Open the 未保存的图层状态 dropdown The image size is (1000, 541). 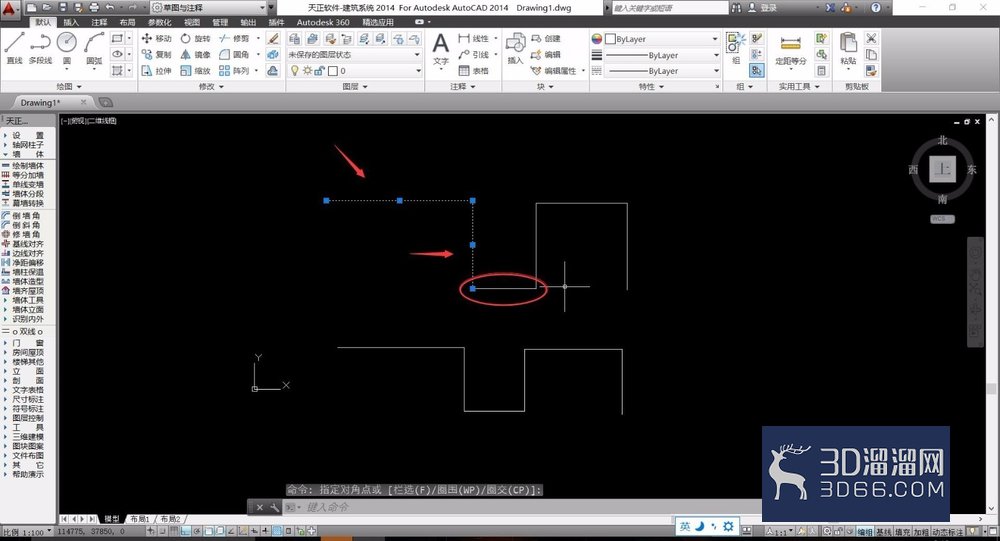coord(354,55)
